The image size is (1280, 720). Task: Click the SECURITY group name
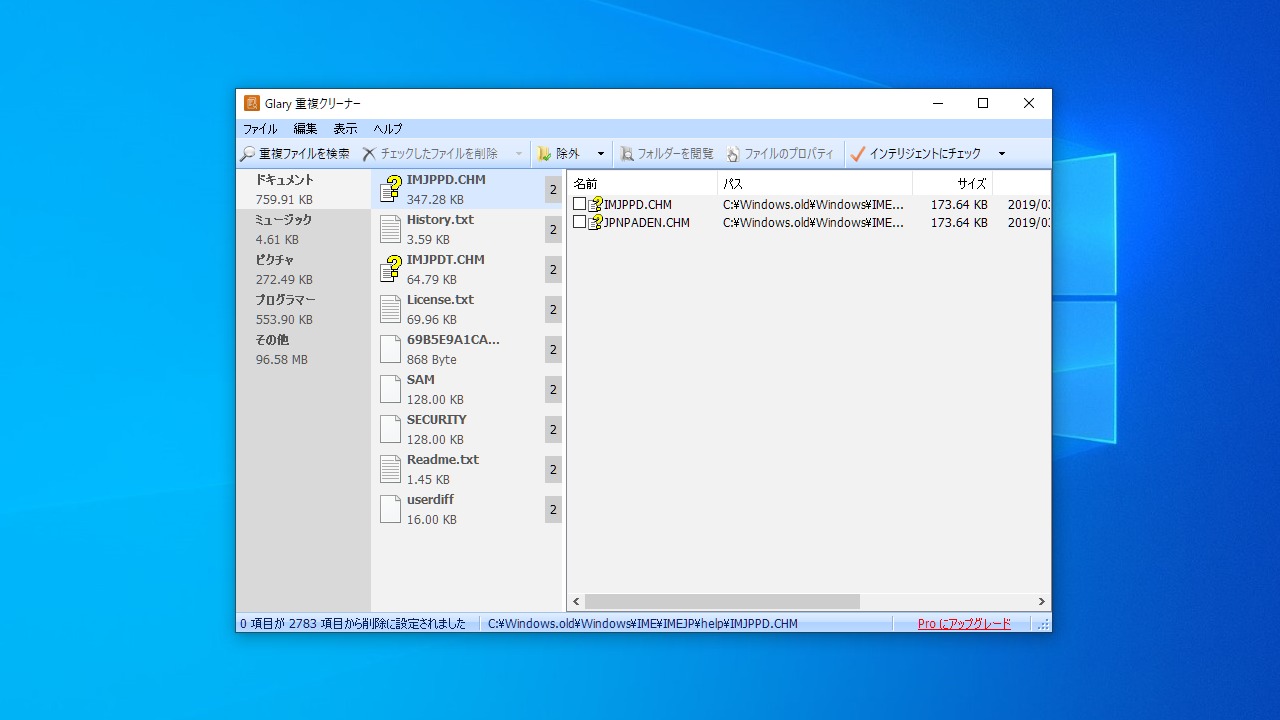pyautogui.click(x=437, y=420)
